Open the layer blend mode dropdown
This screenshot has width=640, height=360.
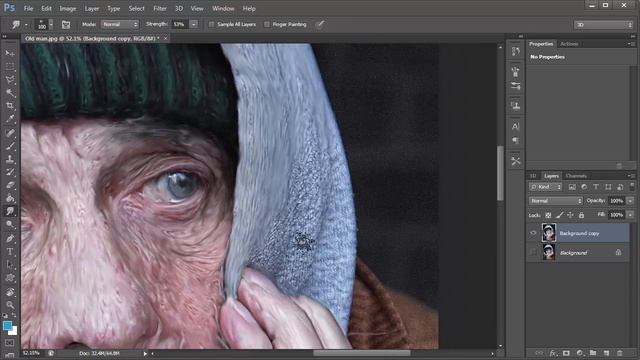point(556,201)
